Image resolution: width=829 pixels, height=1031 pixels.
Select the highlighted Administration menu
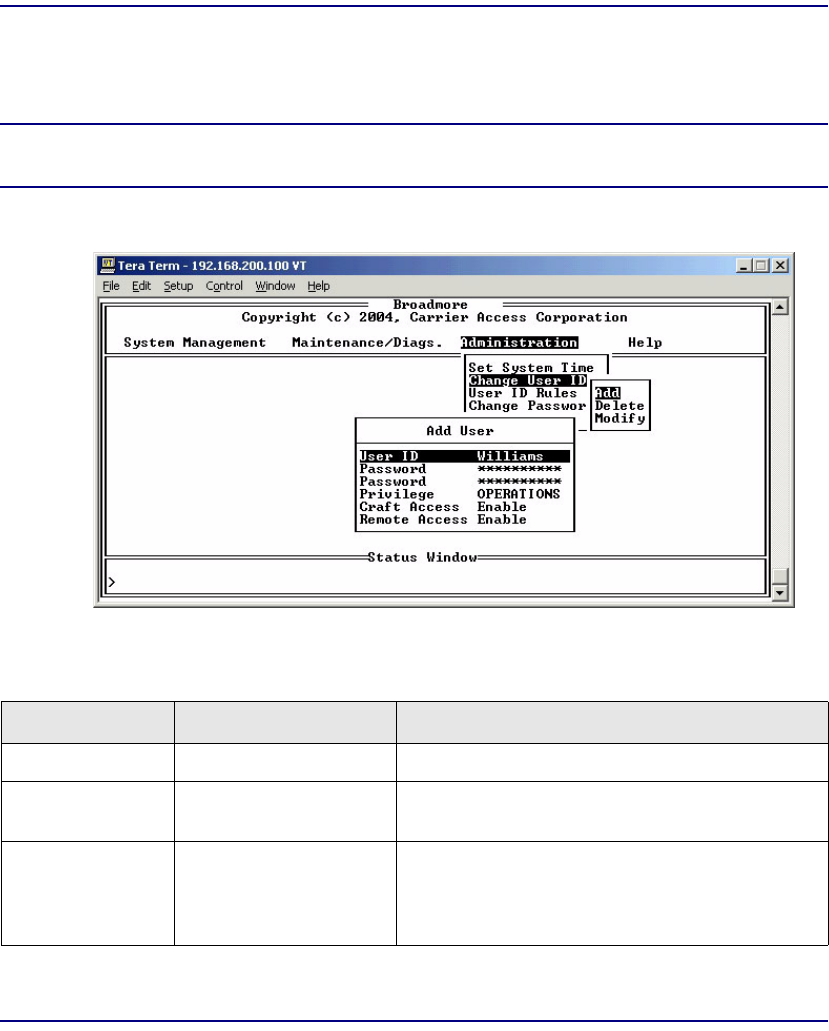tap(519, 343)
